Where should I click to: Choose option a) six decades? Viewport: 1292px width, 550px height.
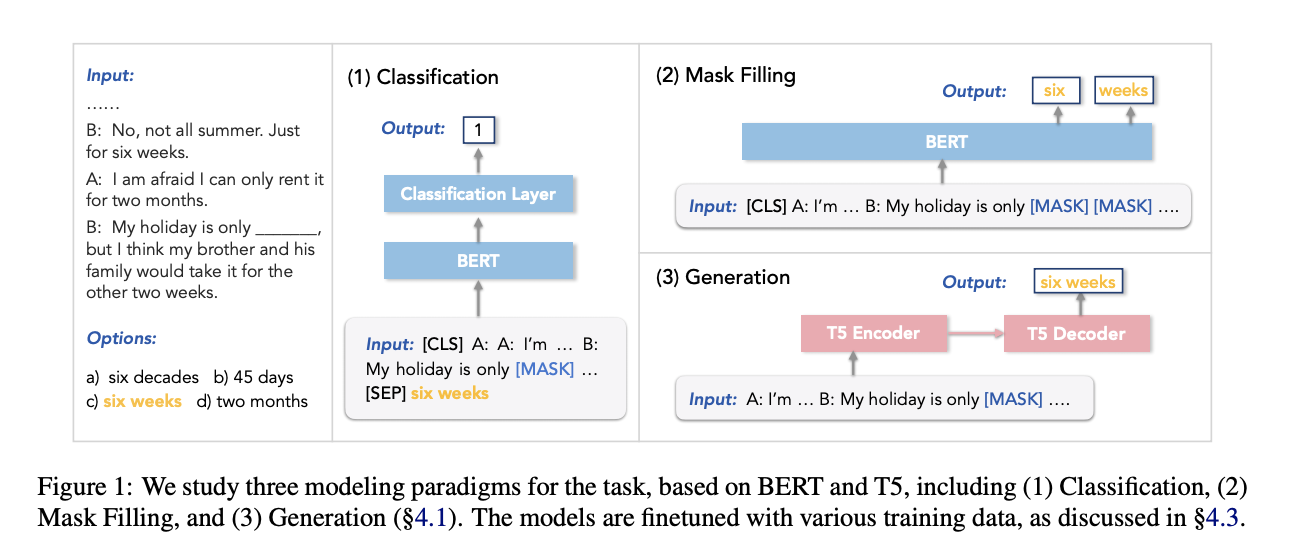(x=142, y=378)
